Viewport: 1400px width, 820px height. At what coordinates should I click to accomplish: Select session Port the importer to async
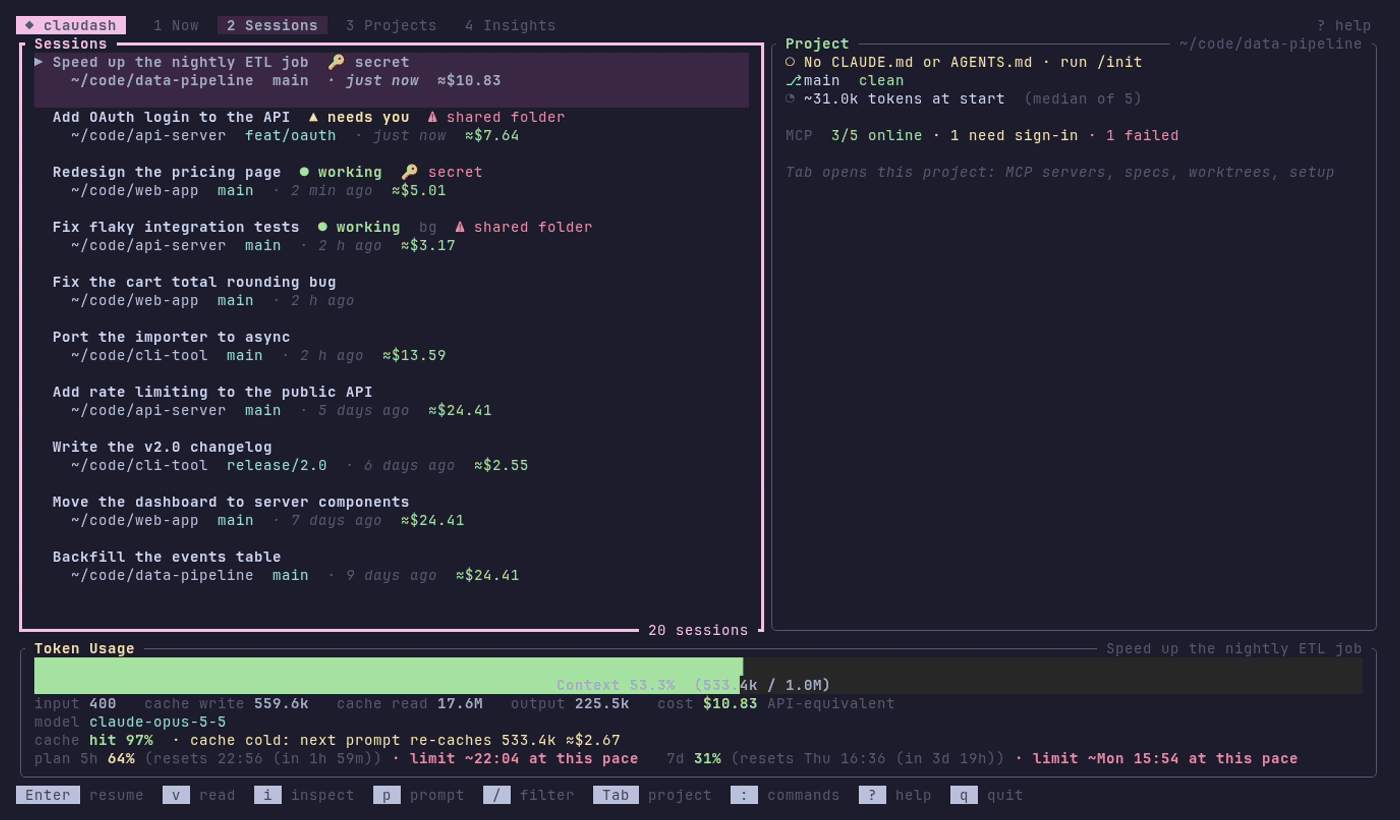click(391, 346)
